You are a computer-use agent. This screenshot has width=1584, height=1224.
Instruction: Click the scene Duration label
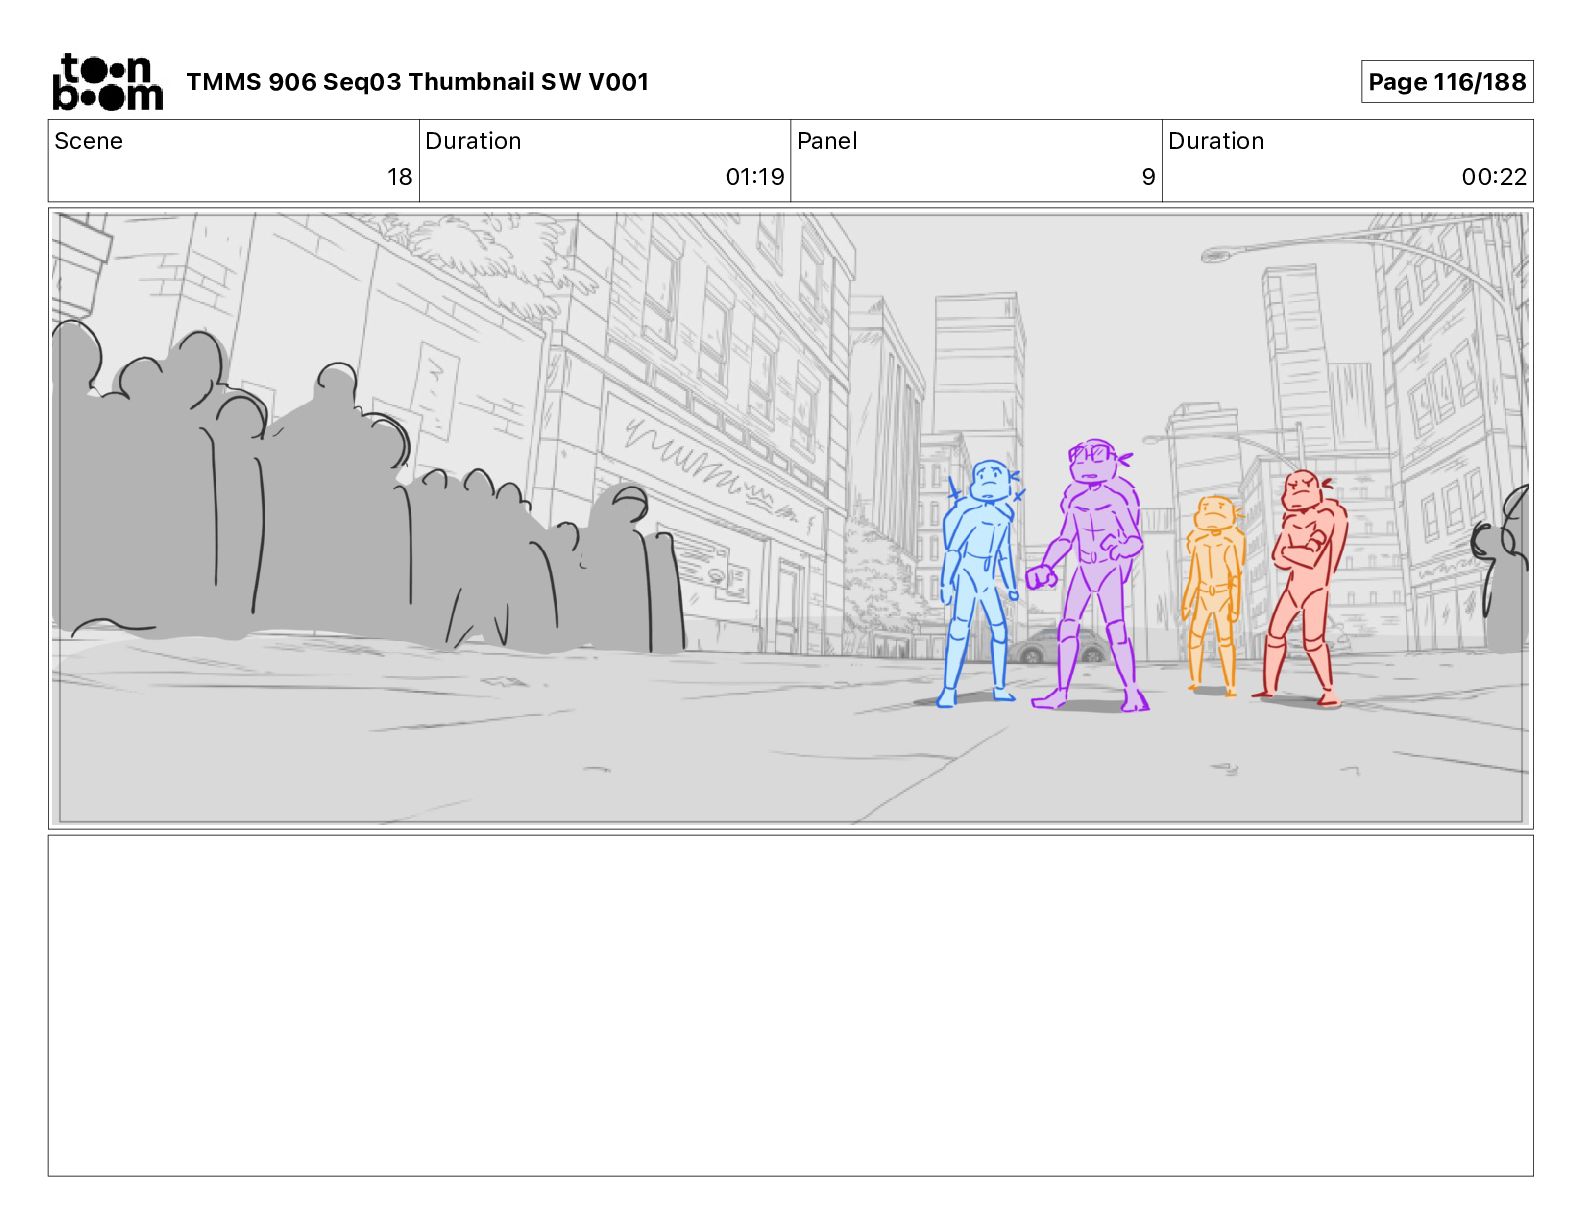(473, 141)
